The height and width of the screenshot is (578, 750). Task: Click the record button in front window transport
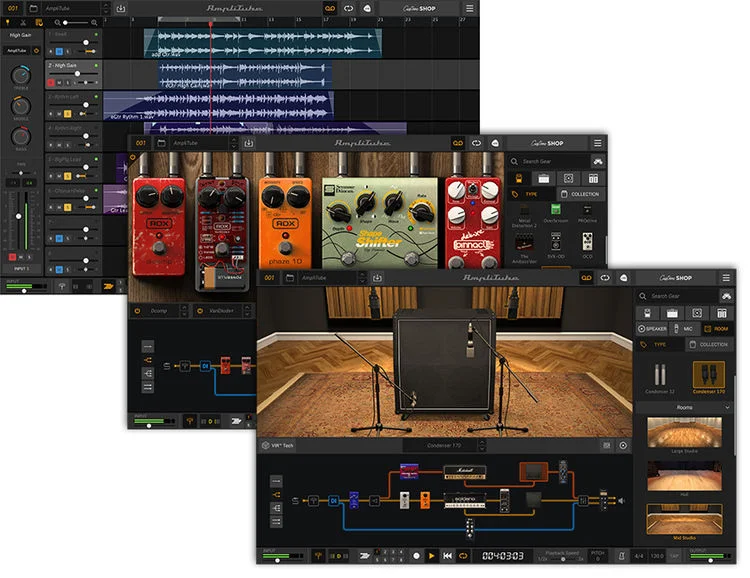(x=416, y=556)
